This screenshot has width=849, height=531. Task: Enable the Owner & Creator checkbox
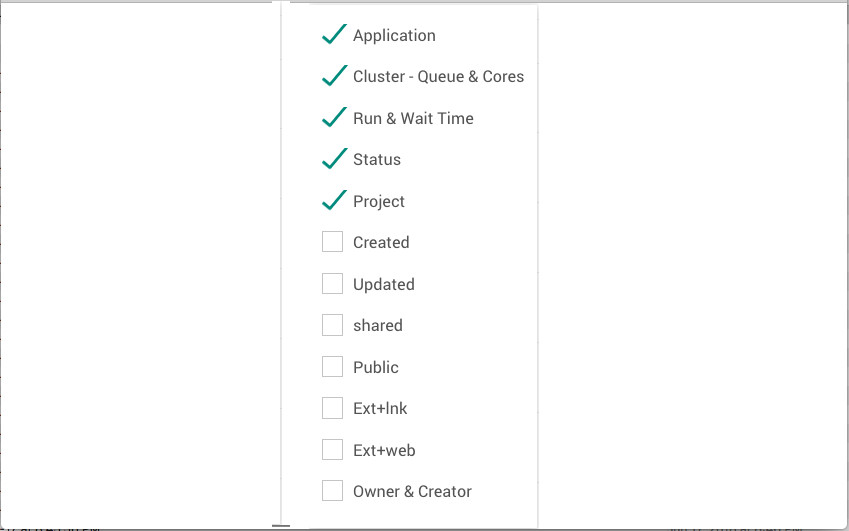tap(333, 491)
